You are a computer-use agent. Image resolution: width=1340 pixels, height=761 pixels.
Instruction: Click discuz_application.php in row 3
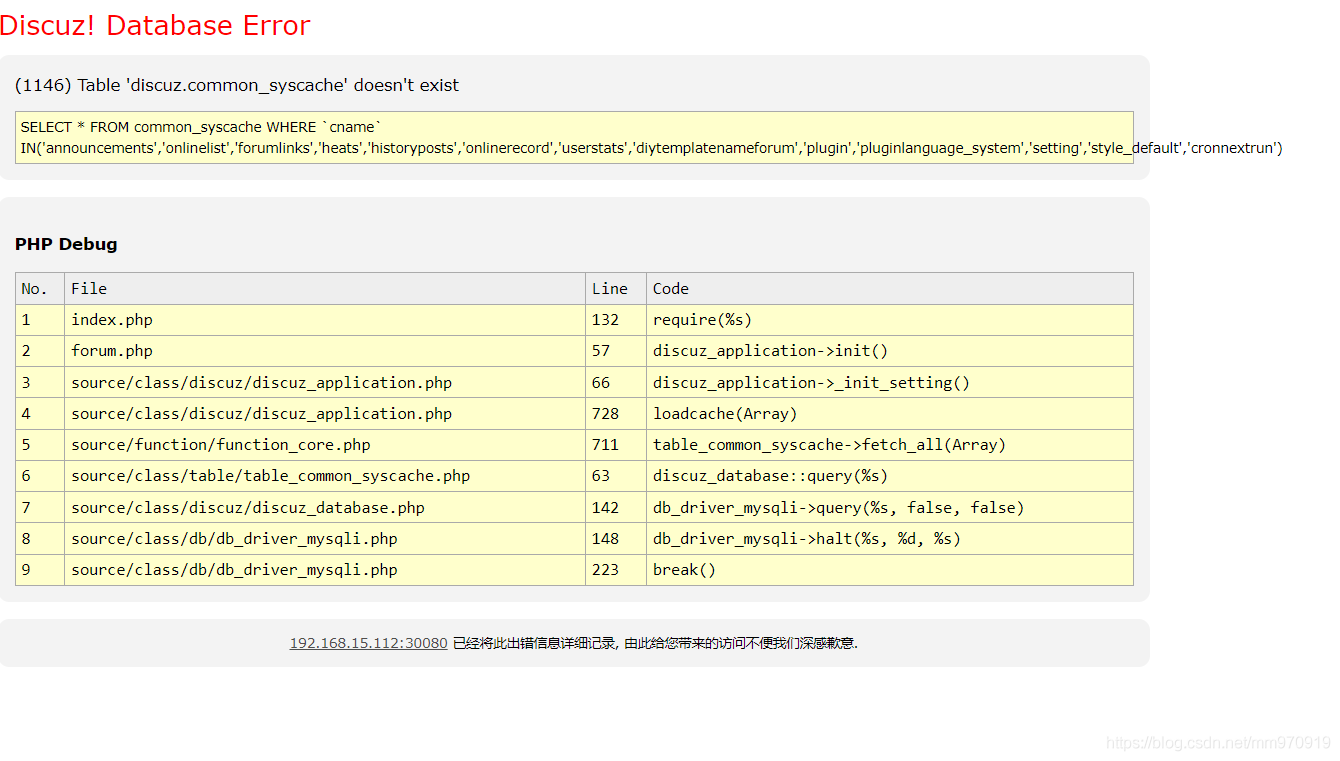[x=325, y=382]
